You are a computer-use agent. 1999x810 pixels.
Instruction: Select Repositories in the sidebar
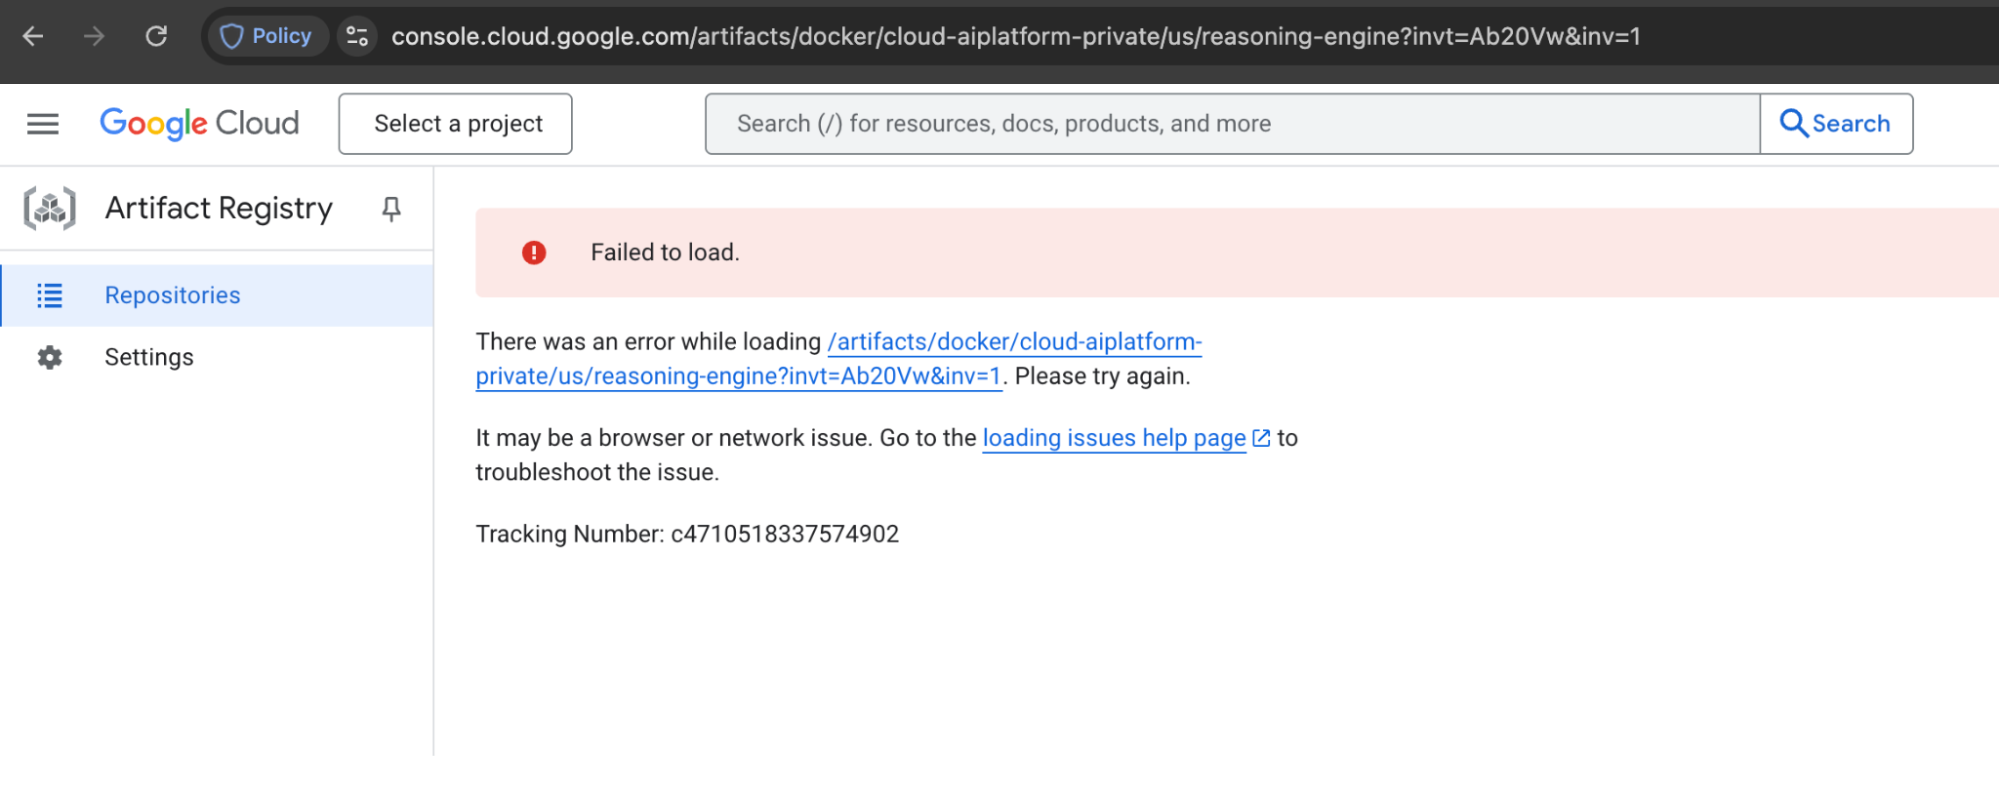[x=171, y=295]
